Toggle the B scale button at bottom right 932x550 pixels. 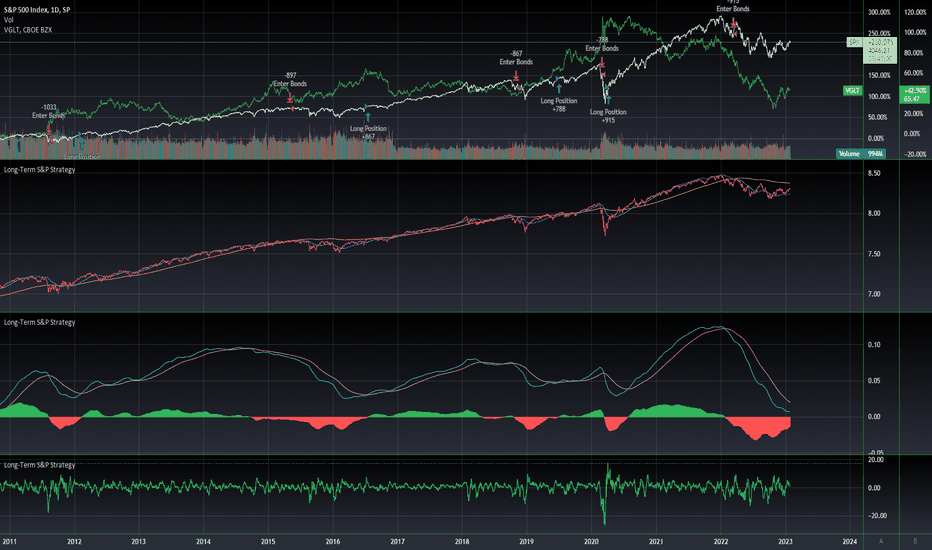tap(916, 542)
